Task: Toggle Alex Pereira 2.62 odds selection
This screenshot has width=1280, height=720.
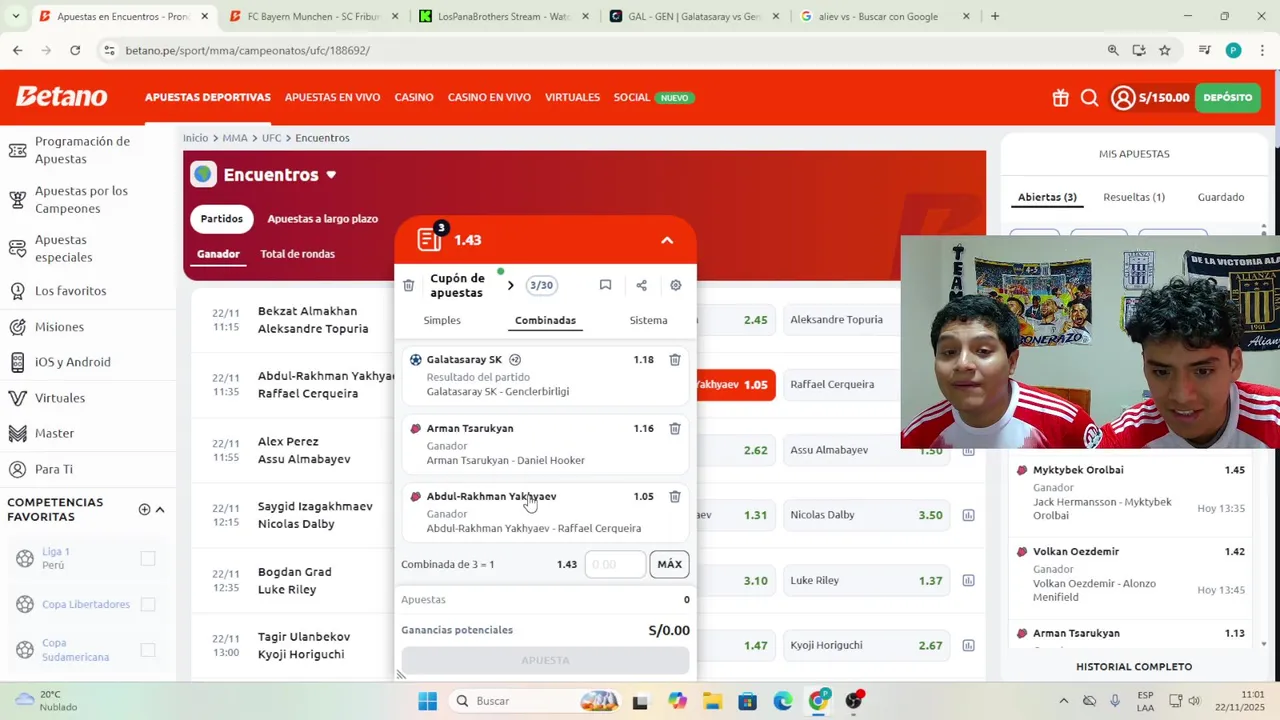Action: point(735,450)
